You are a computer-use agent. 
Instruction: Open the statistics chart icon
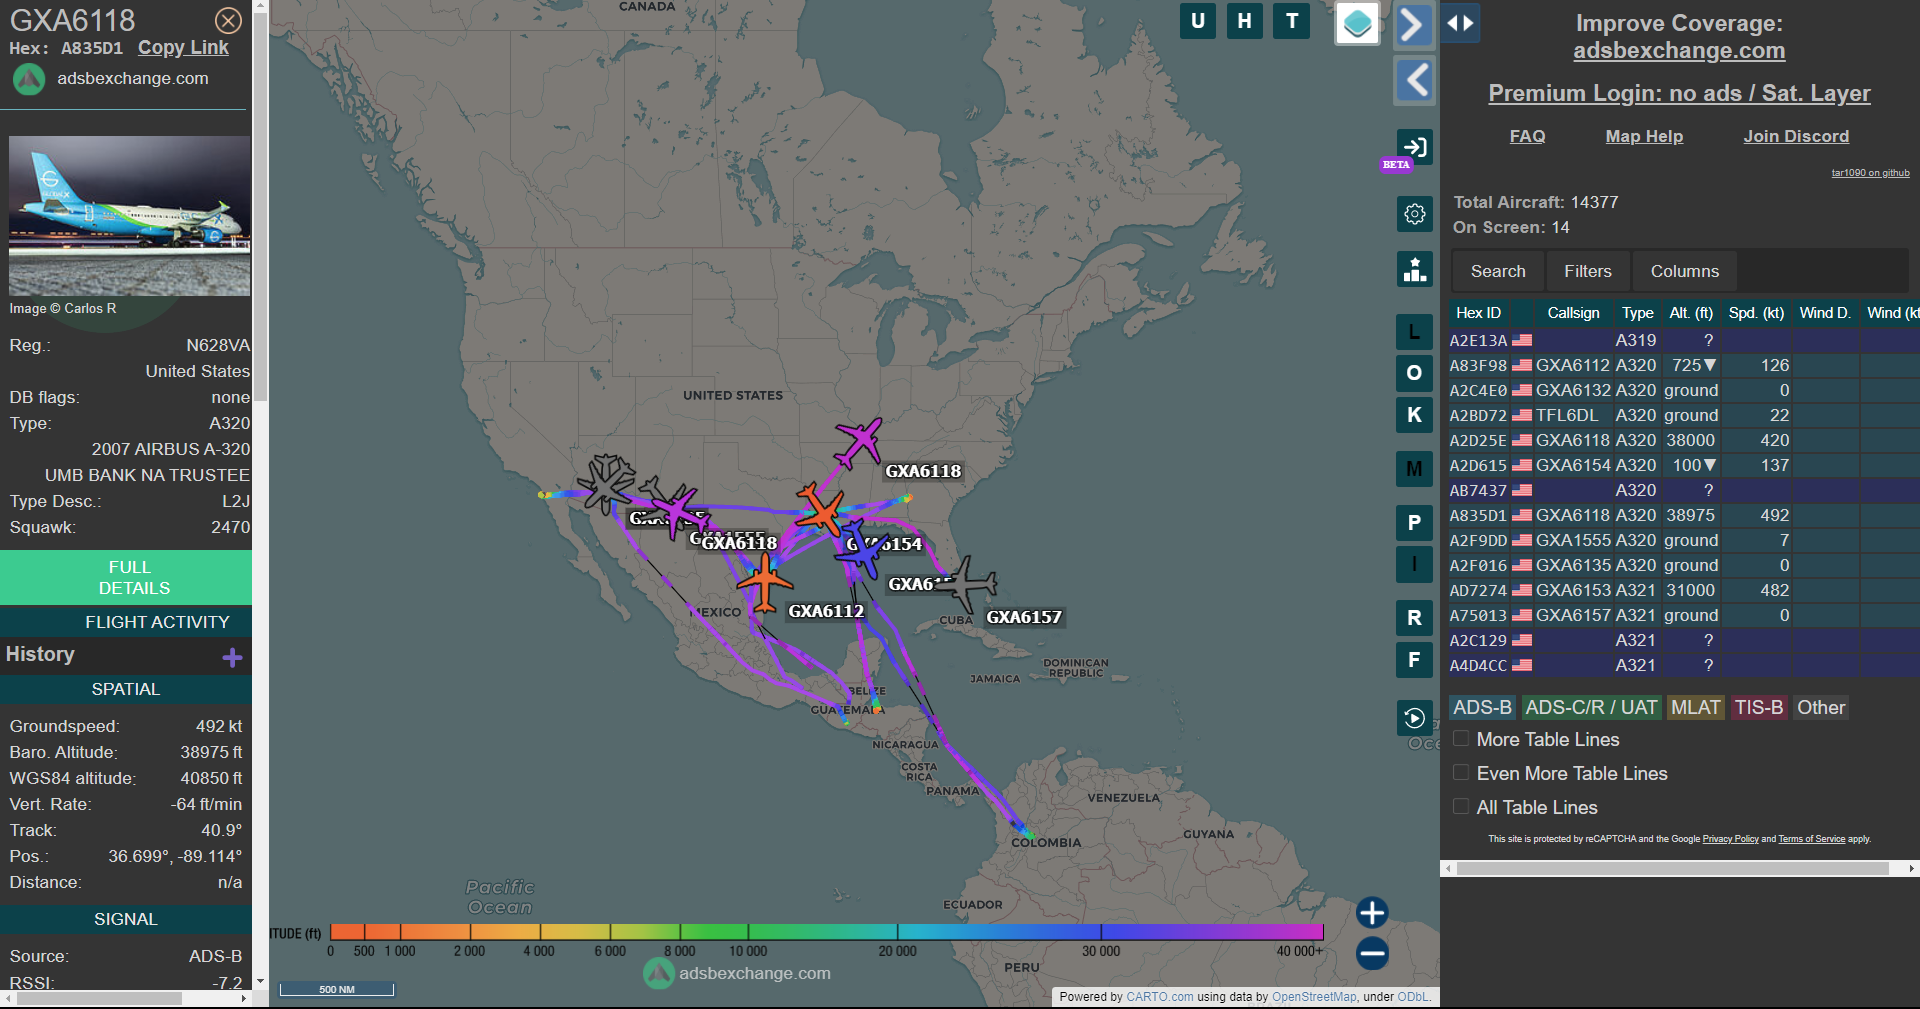(x=1414, y=269)
